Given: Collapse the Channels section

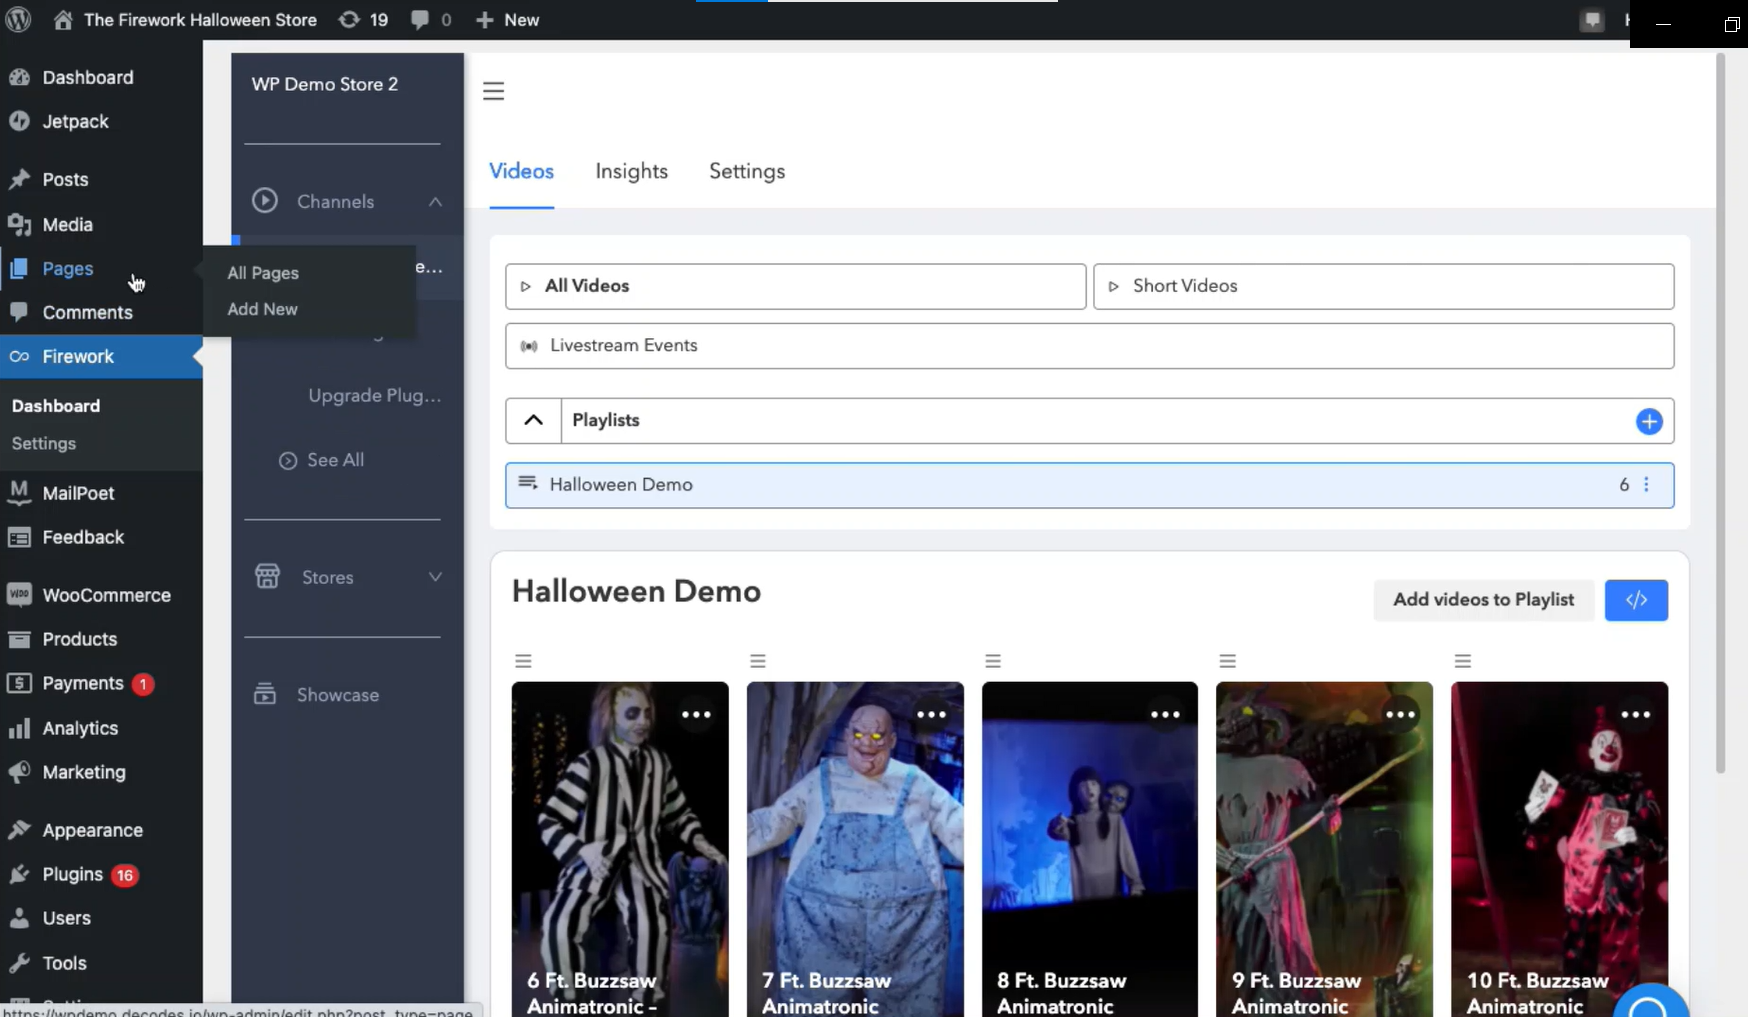Looking at the screenshot, I should pos(434,201).
